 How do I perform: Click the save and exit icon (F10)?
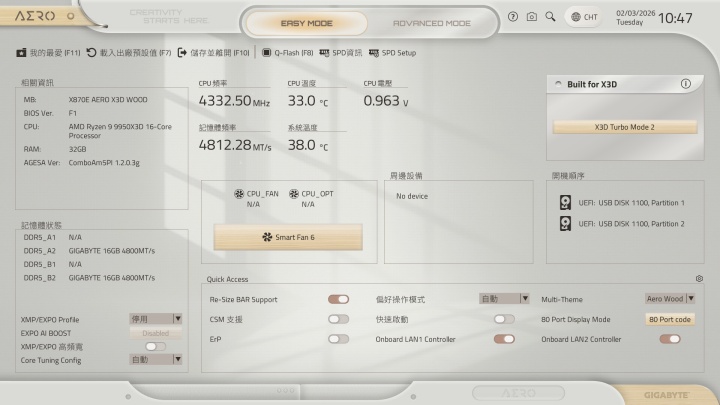tap(182, 53)
